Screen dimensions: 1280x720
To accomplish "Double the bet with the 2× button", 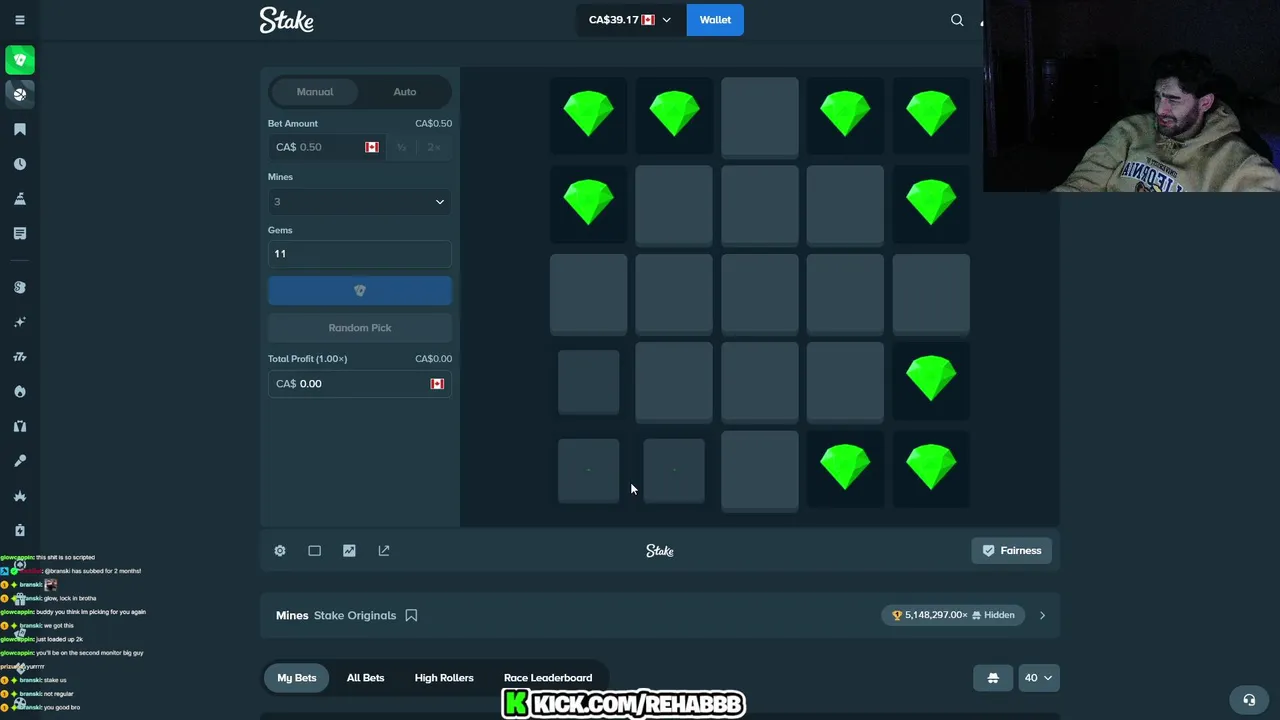I will (433, 147).
